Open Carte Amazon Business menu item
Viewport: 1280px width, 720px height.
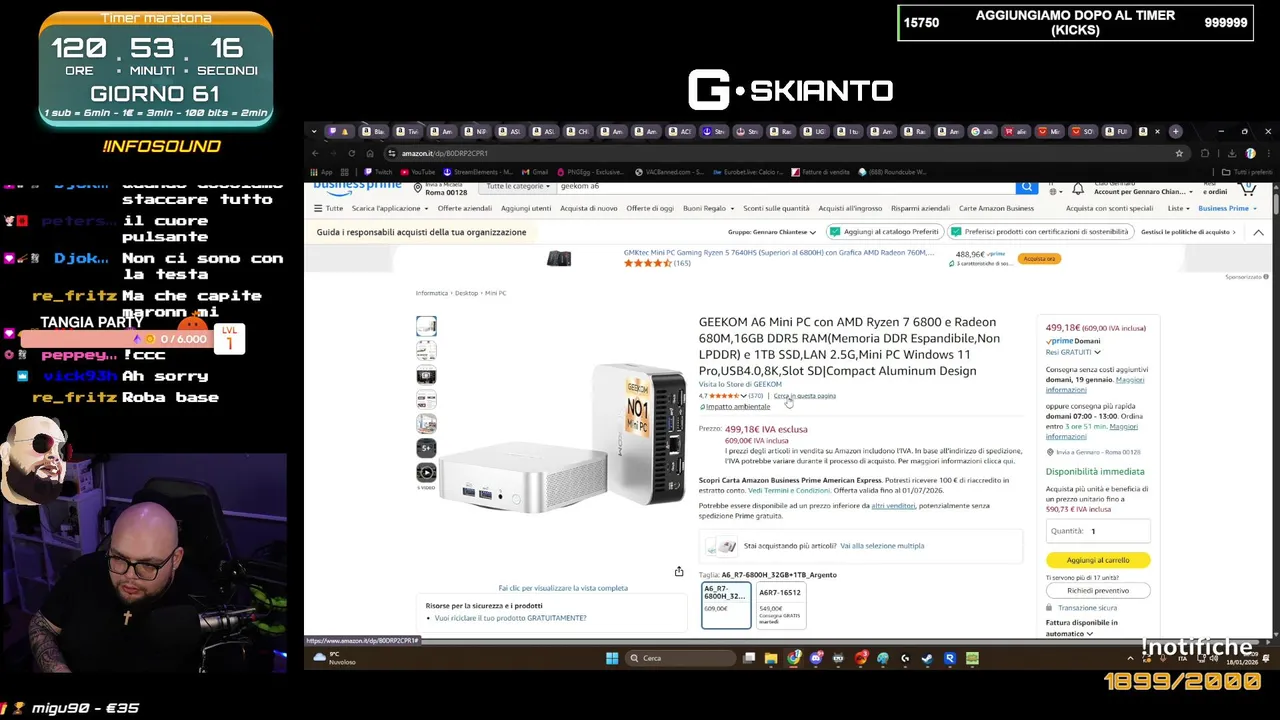coord(996,208)
